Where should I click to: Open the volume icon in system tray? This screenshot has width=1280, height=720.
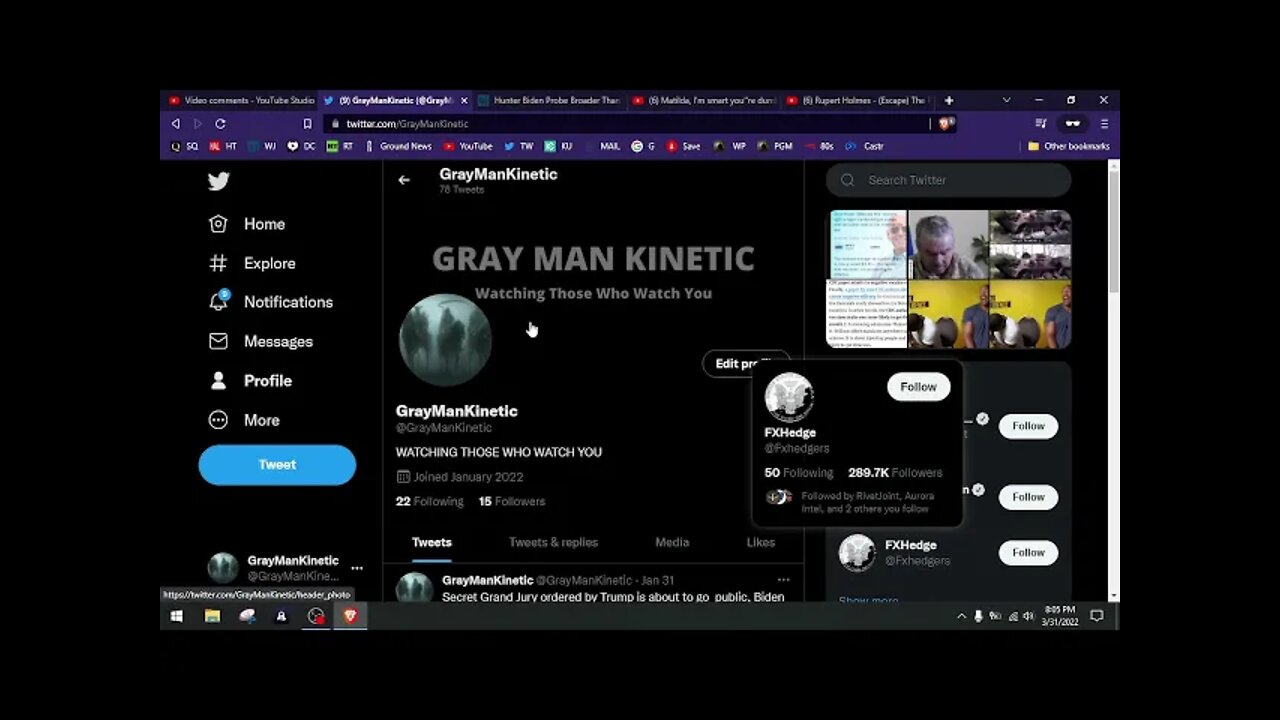pyautogui.click(x=1028, y=616)
